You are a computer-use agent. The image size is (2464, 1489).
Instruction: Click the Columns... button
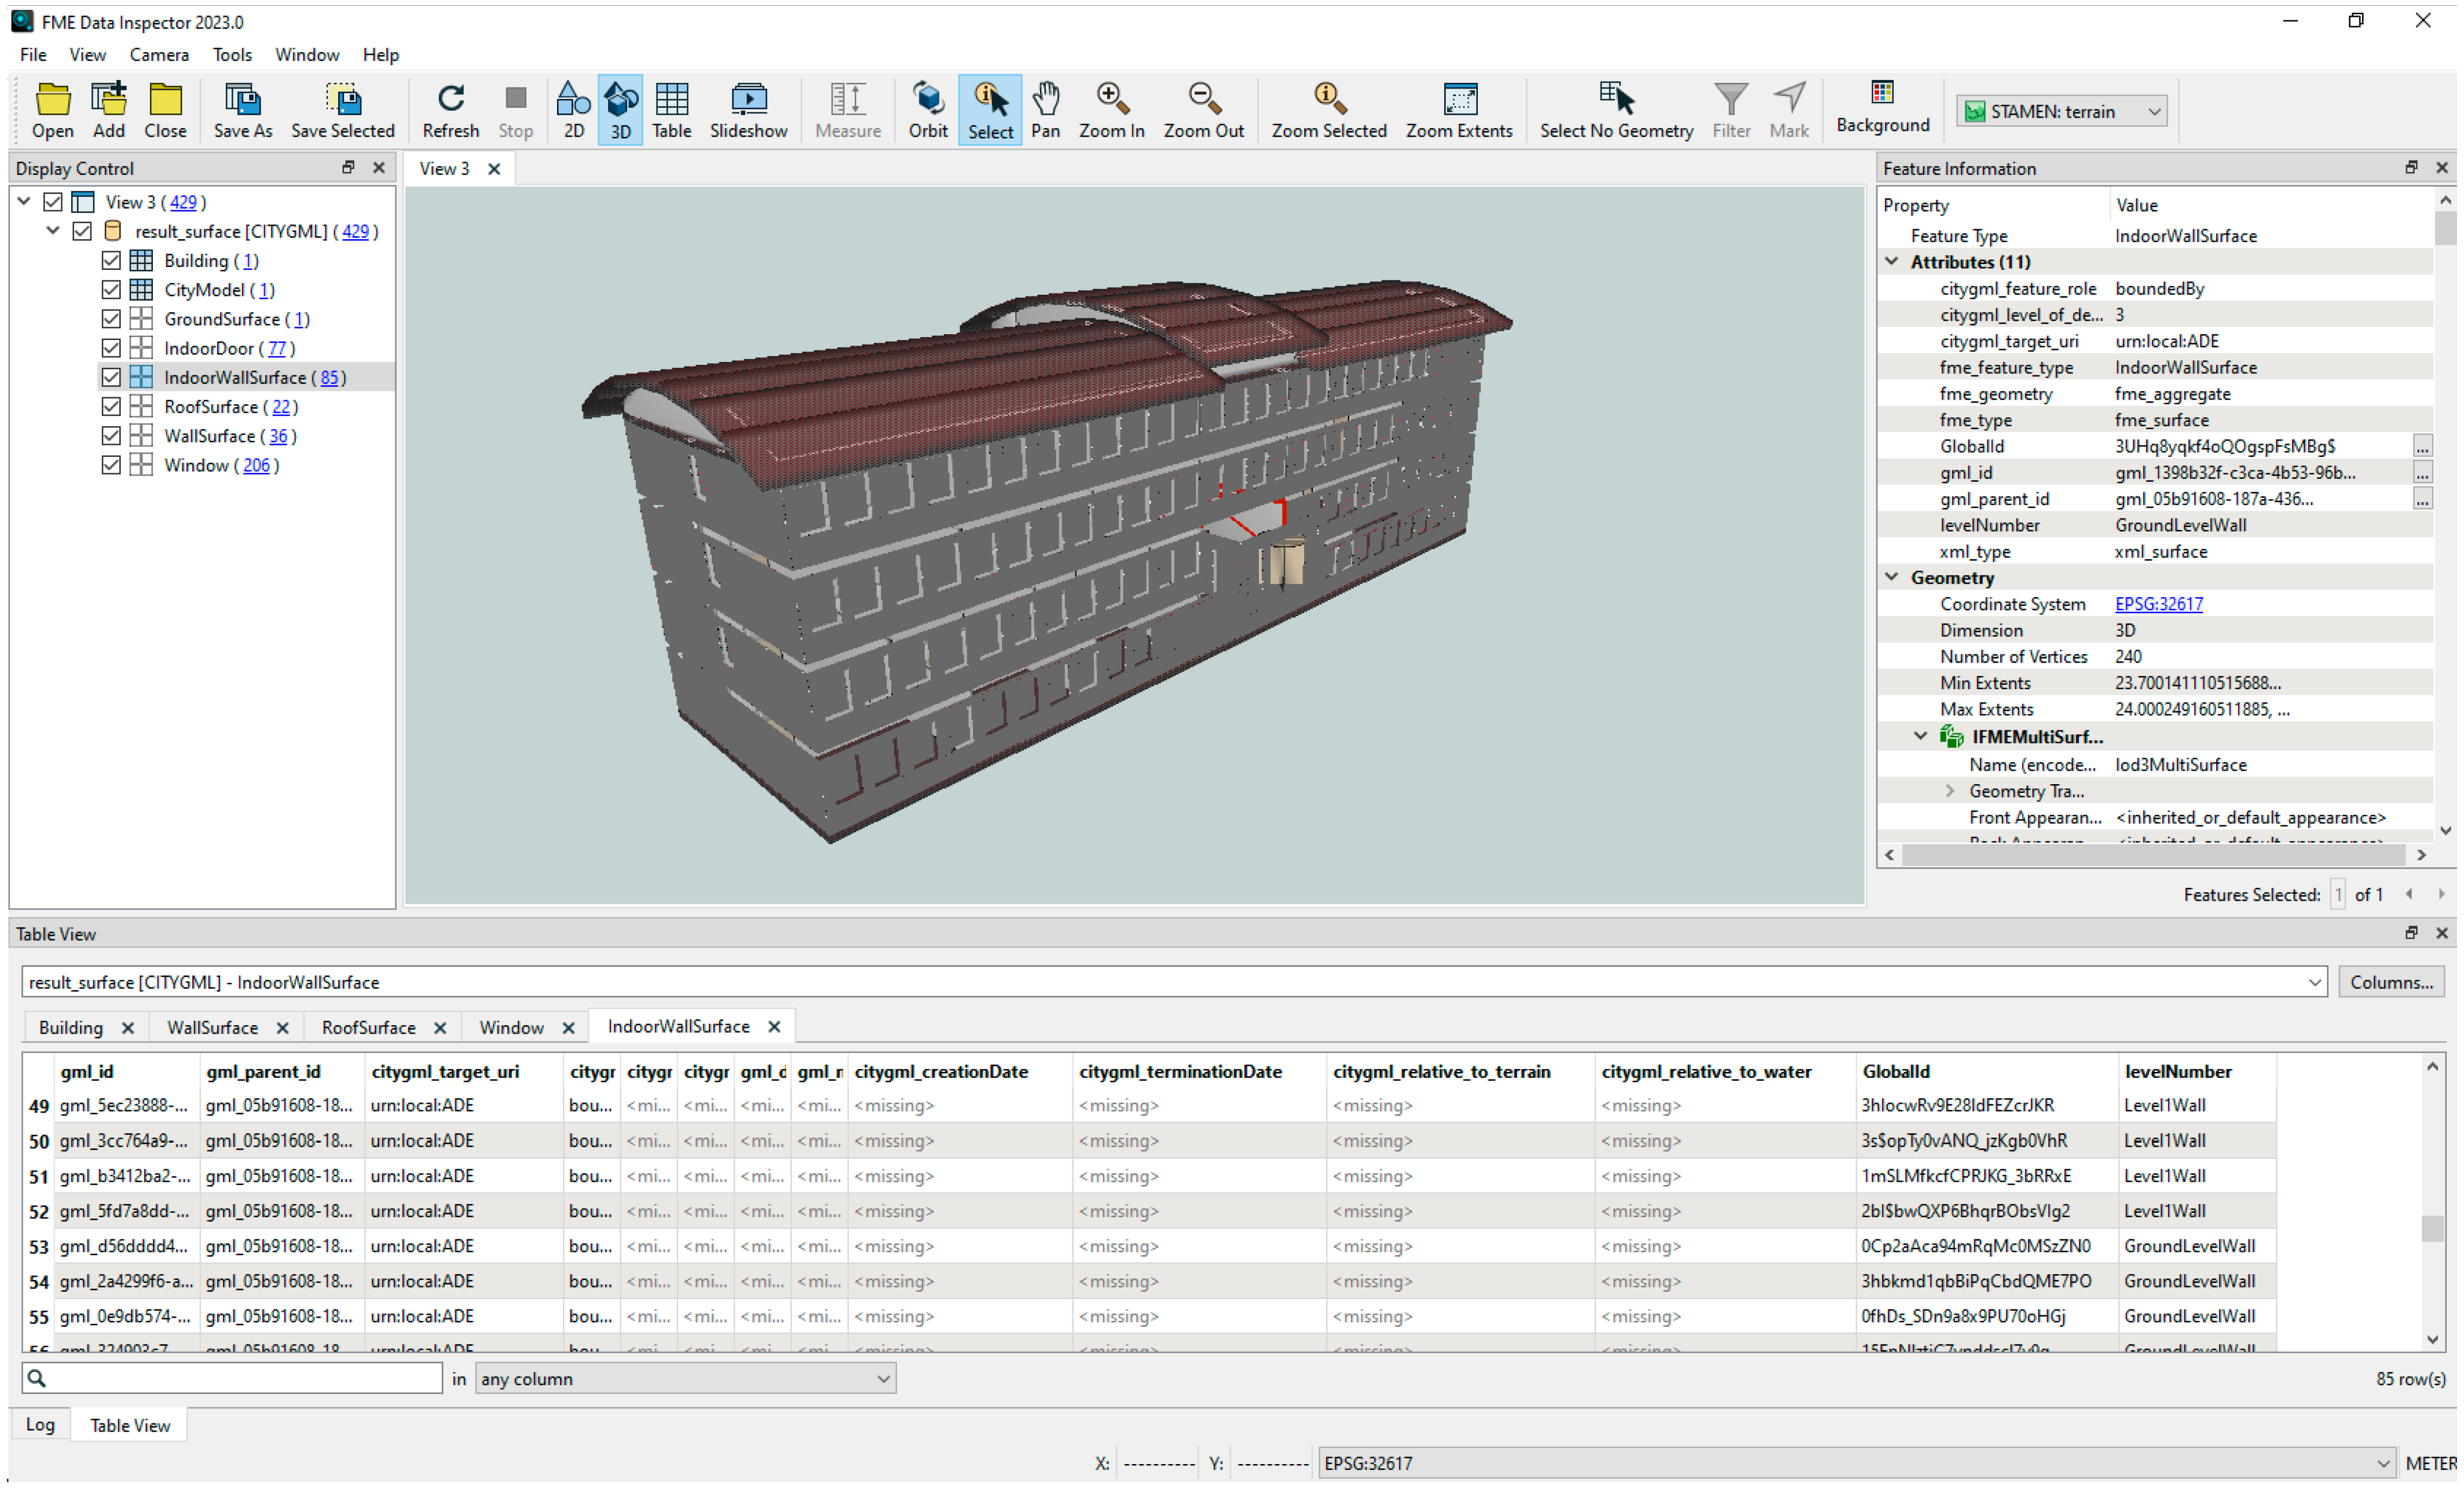(x=2391, y=982)
